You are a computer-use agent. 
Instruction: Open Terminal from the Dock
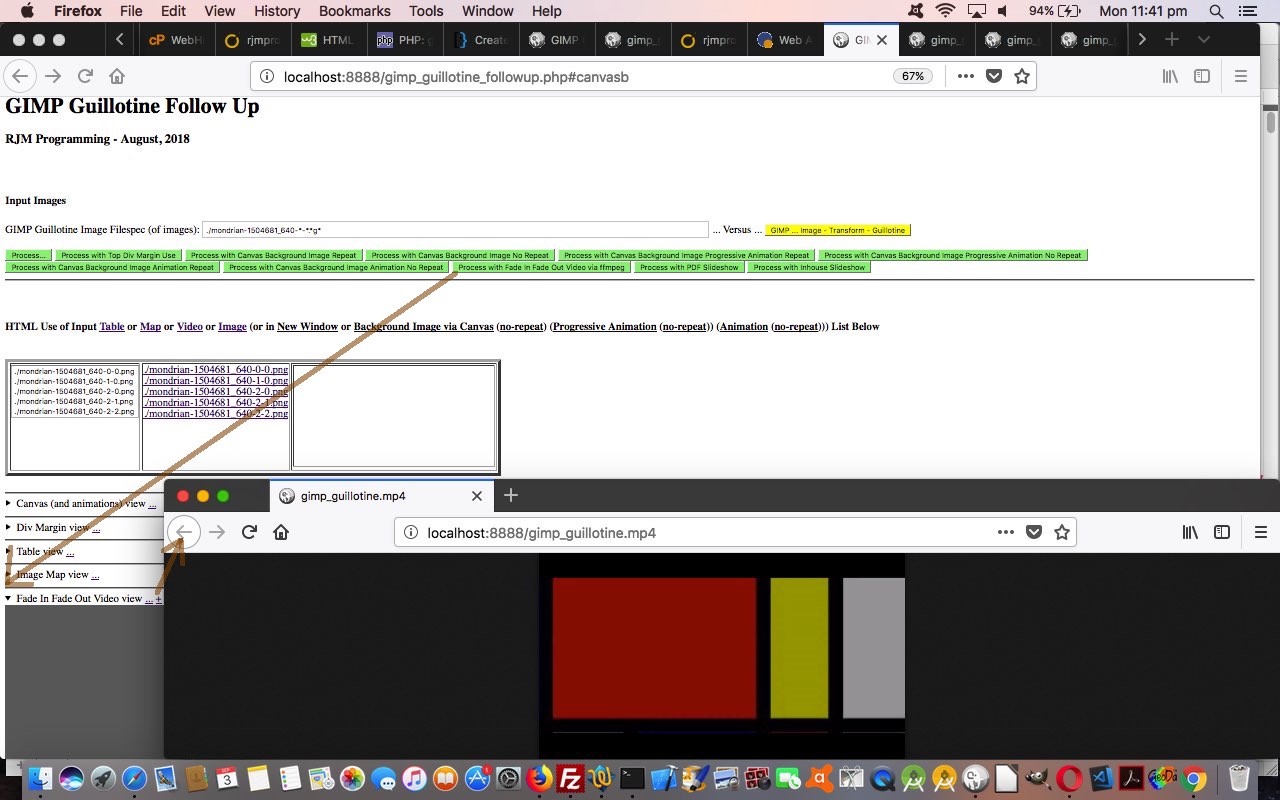(632, 778)
